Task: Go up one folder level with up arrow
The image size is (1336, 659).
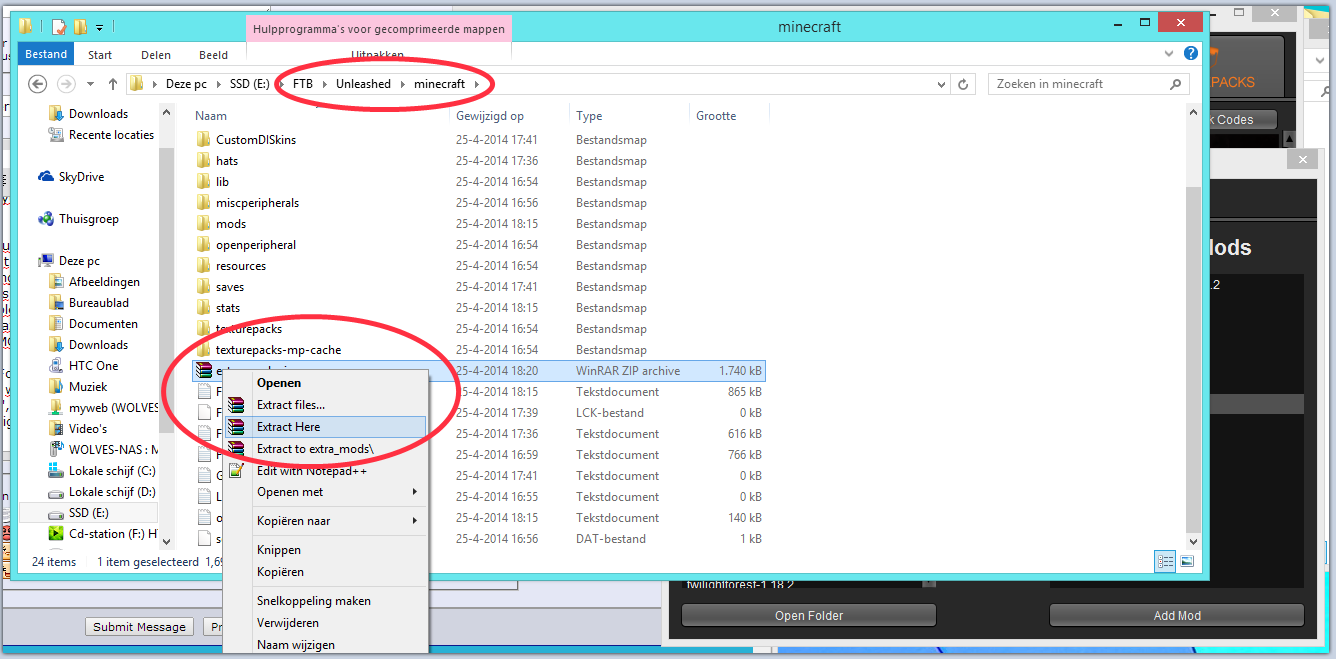Action: click(113, 84)
